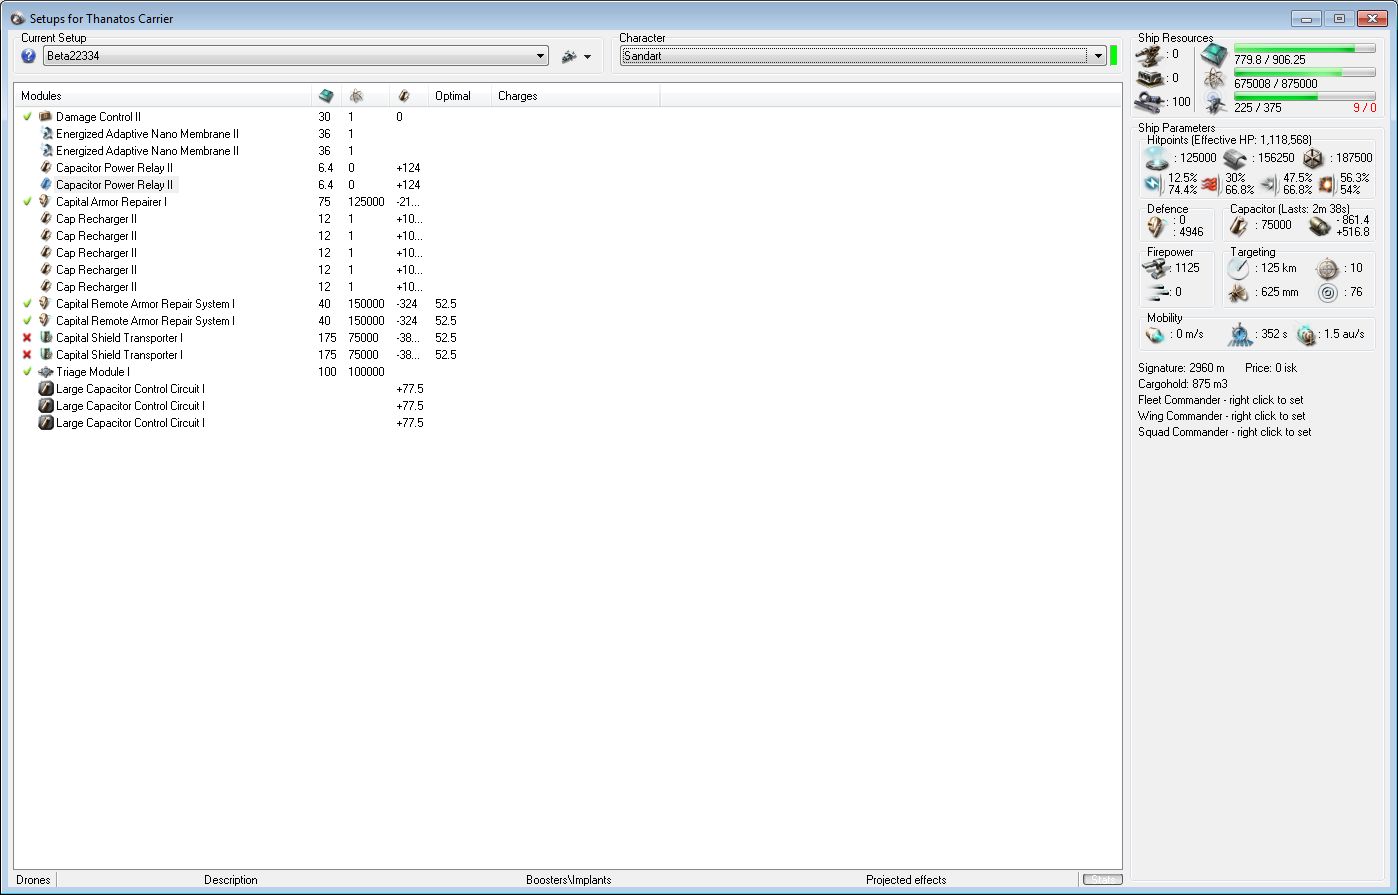Click the powergrid column header icon
The height and width of the screenshot is (895, 1398).
(x=356, y=96)
